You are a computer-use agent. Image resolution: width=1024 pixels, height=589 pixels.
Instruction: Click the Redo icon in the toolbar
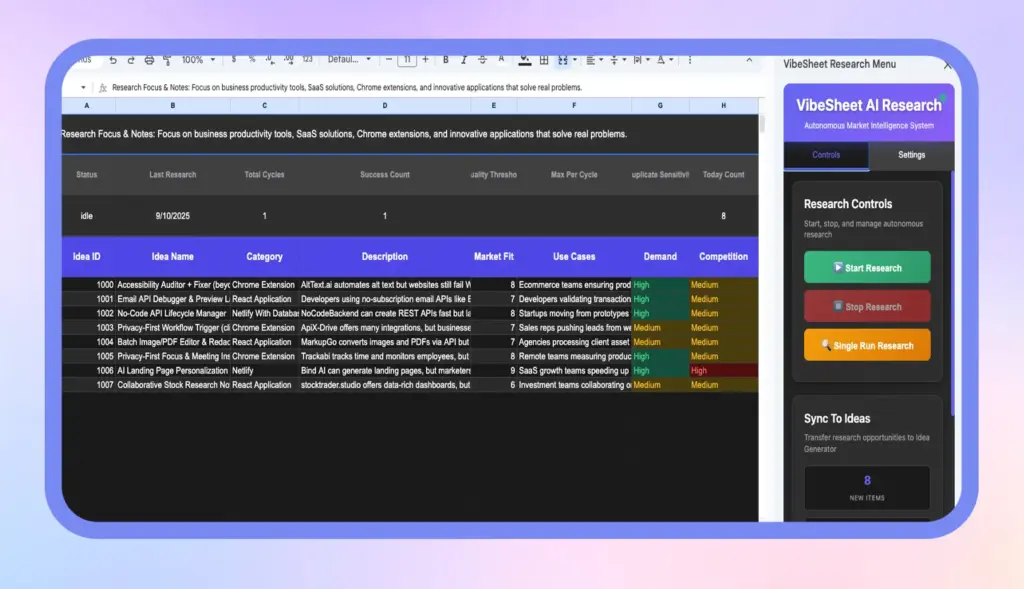pyautogui.click(x=131, y=60)
